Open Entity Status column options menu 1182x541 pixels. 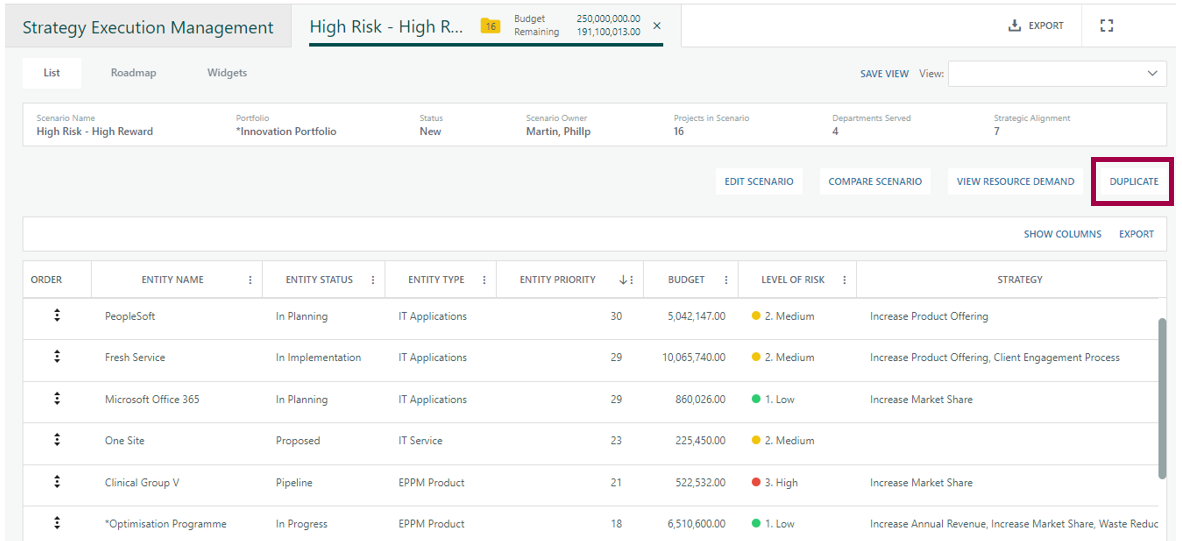point(372,280)
